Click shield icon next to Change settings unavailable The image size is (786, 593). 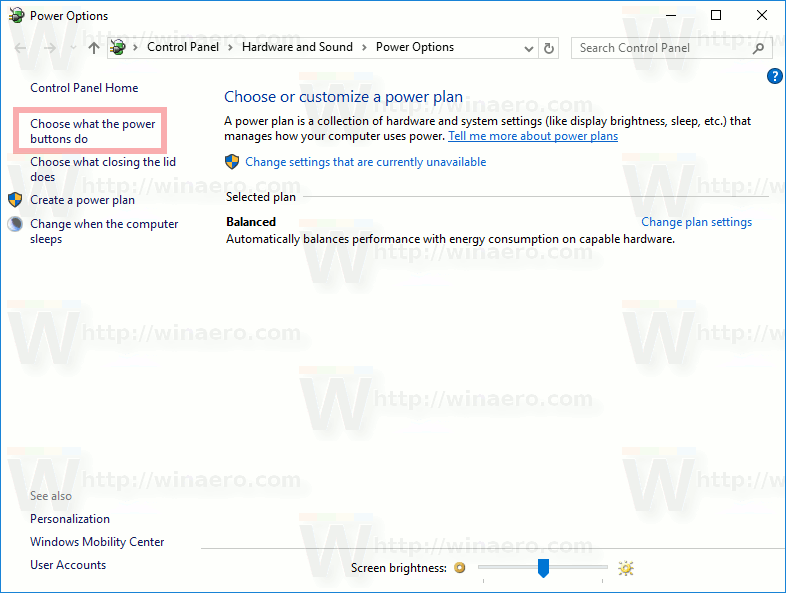[x=232, y=161]
